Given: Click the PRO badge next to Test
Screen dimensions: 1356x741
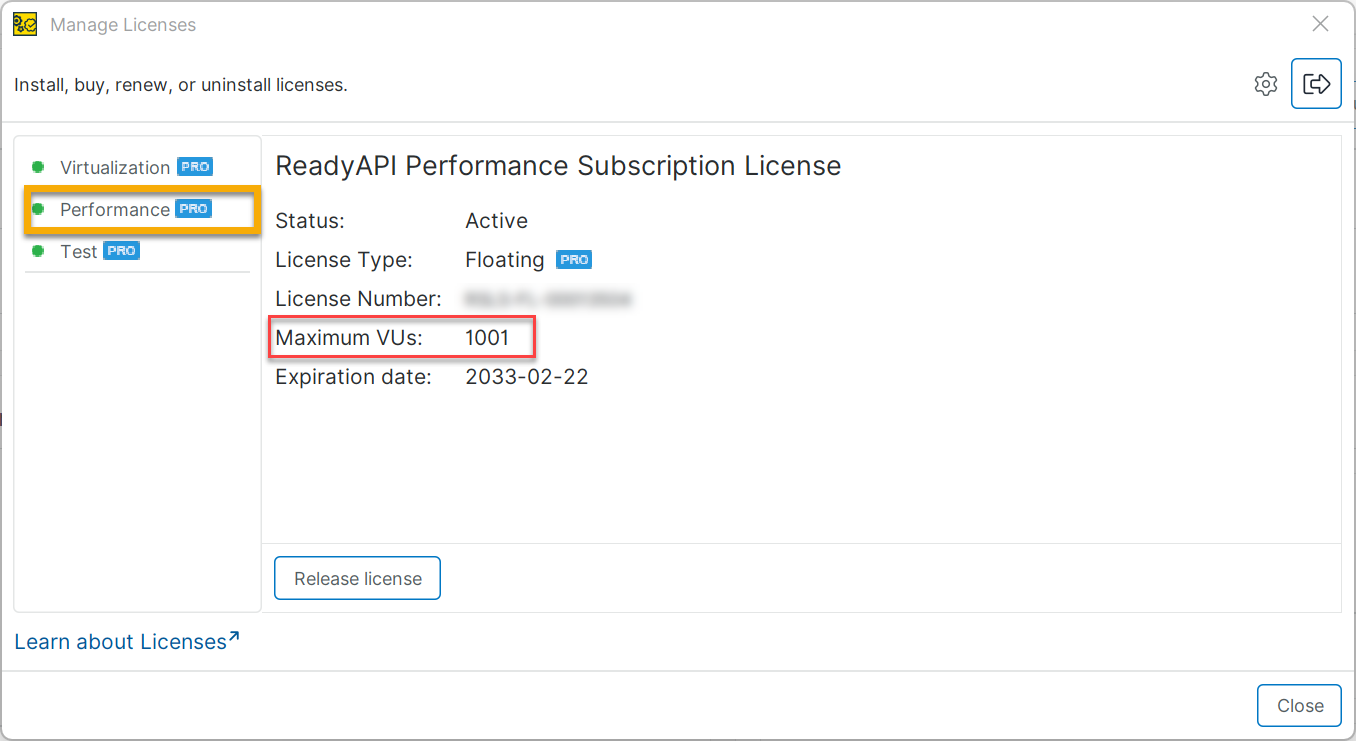Looking at the screenshot, I should (122, 251).
